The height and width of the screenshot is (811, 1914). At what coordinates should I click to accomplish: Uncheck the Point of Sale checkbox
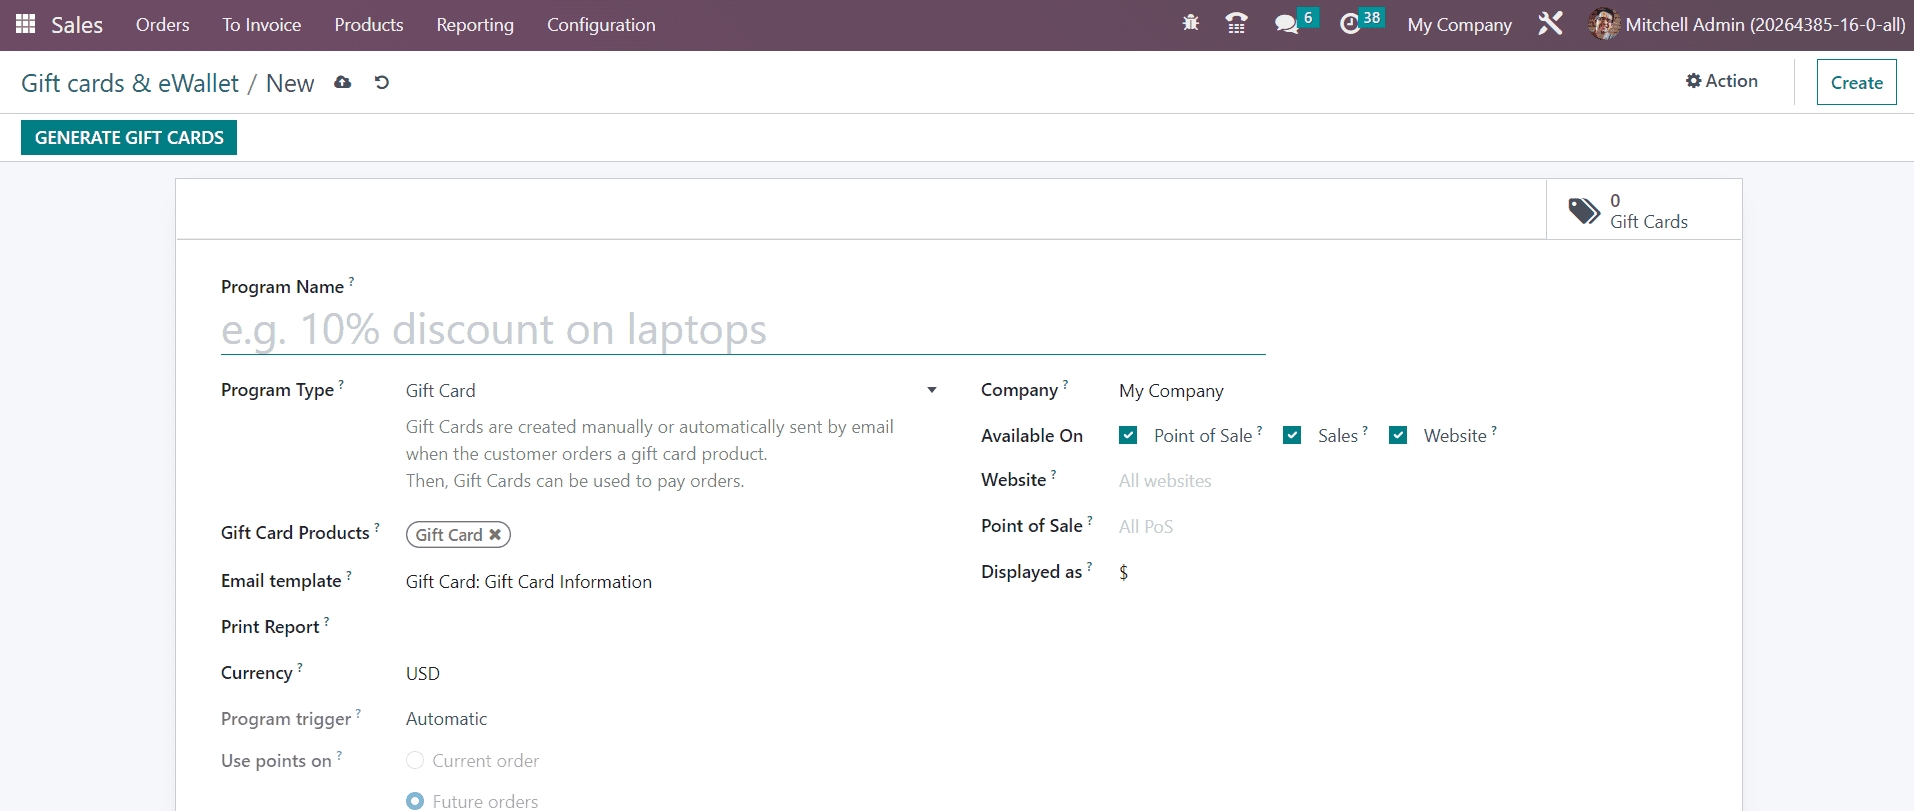[x=1128, y=435]
